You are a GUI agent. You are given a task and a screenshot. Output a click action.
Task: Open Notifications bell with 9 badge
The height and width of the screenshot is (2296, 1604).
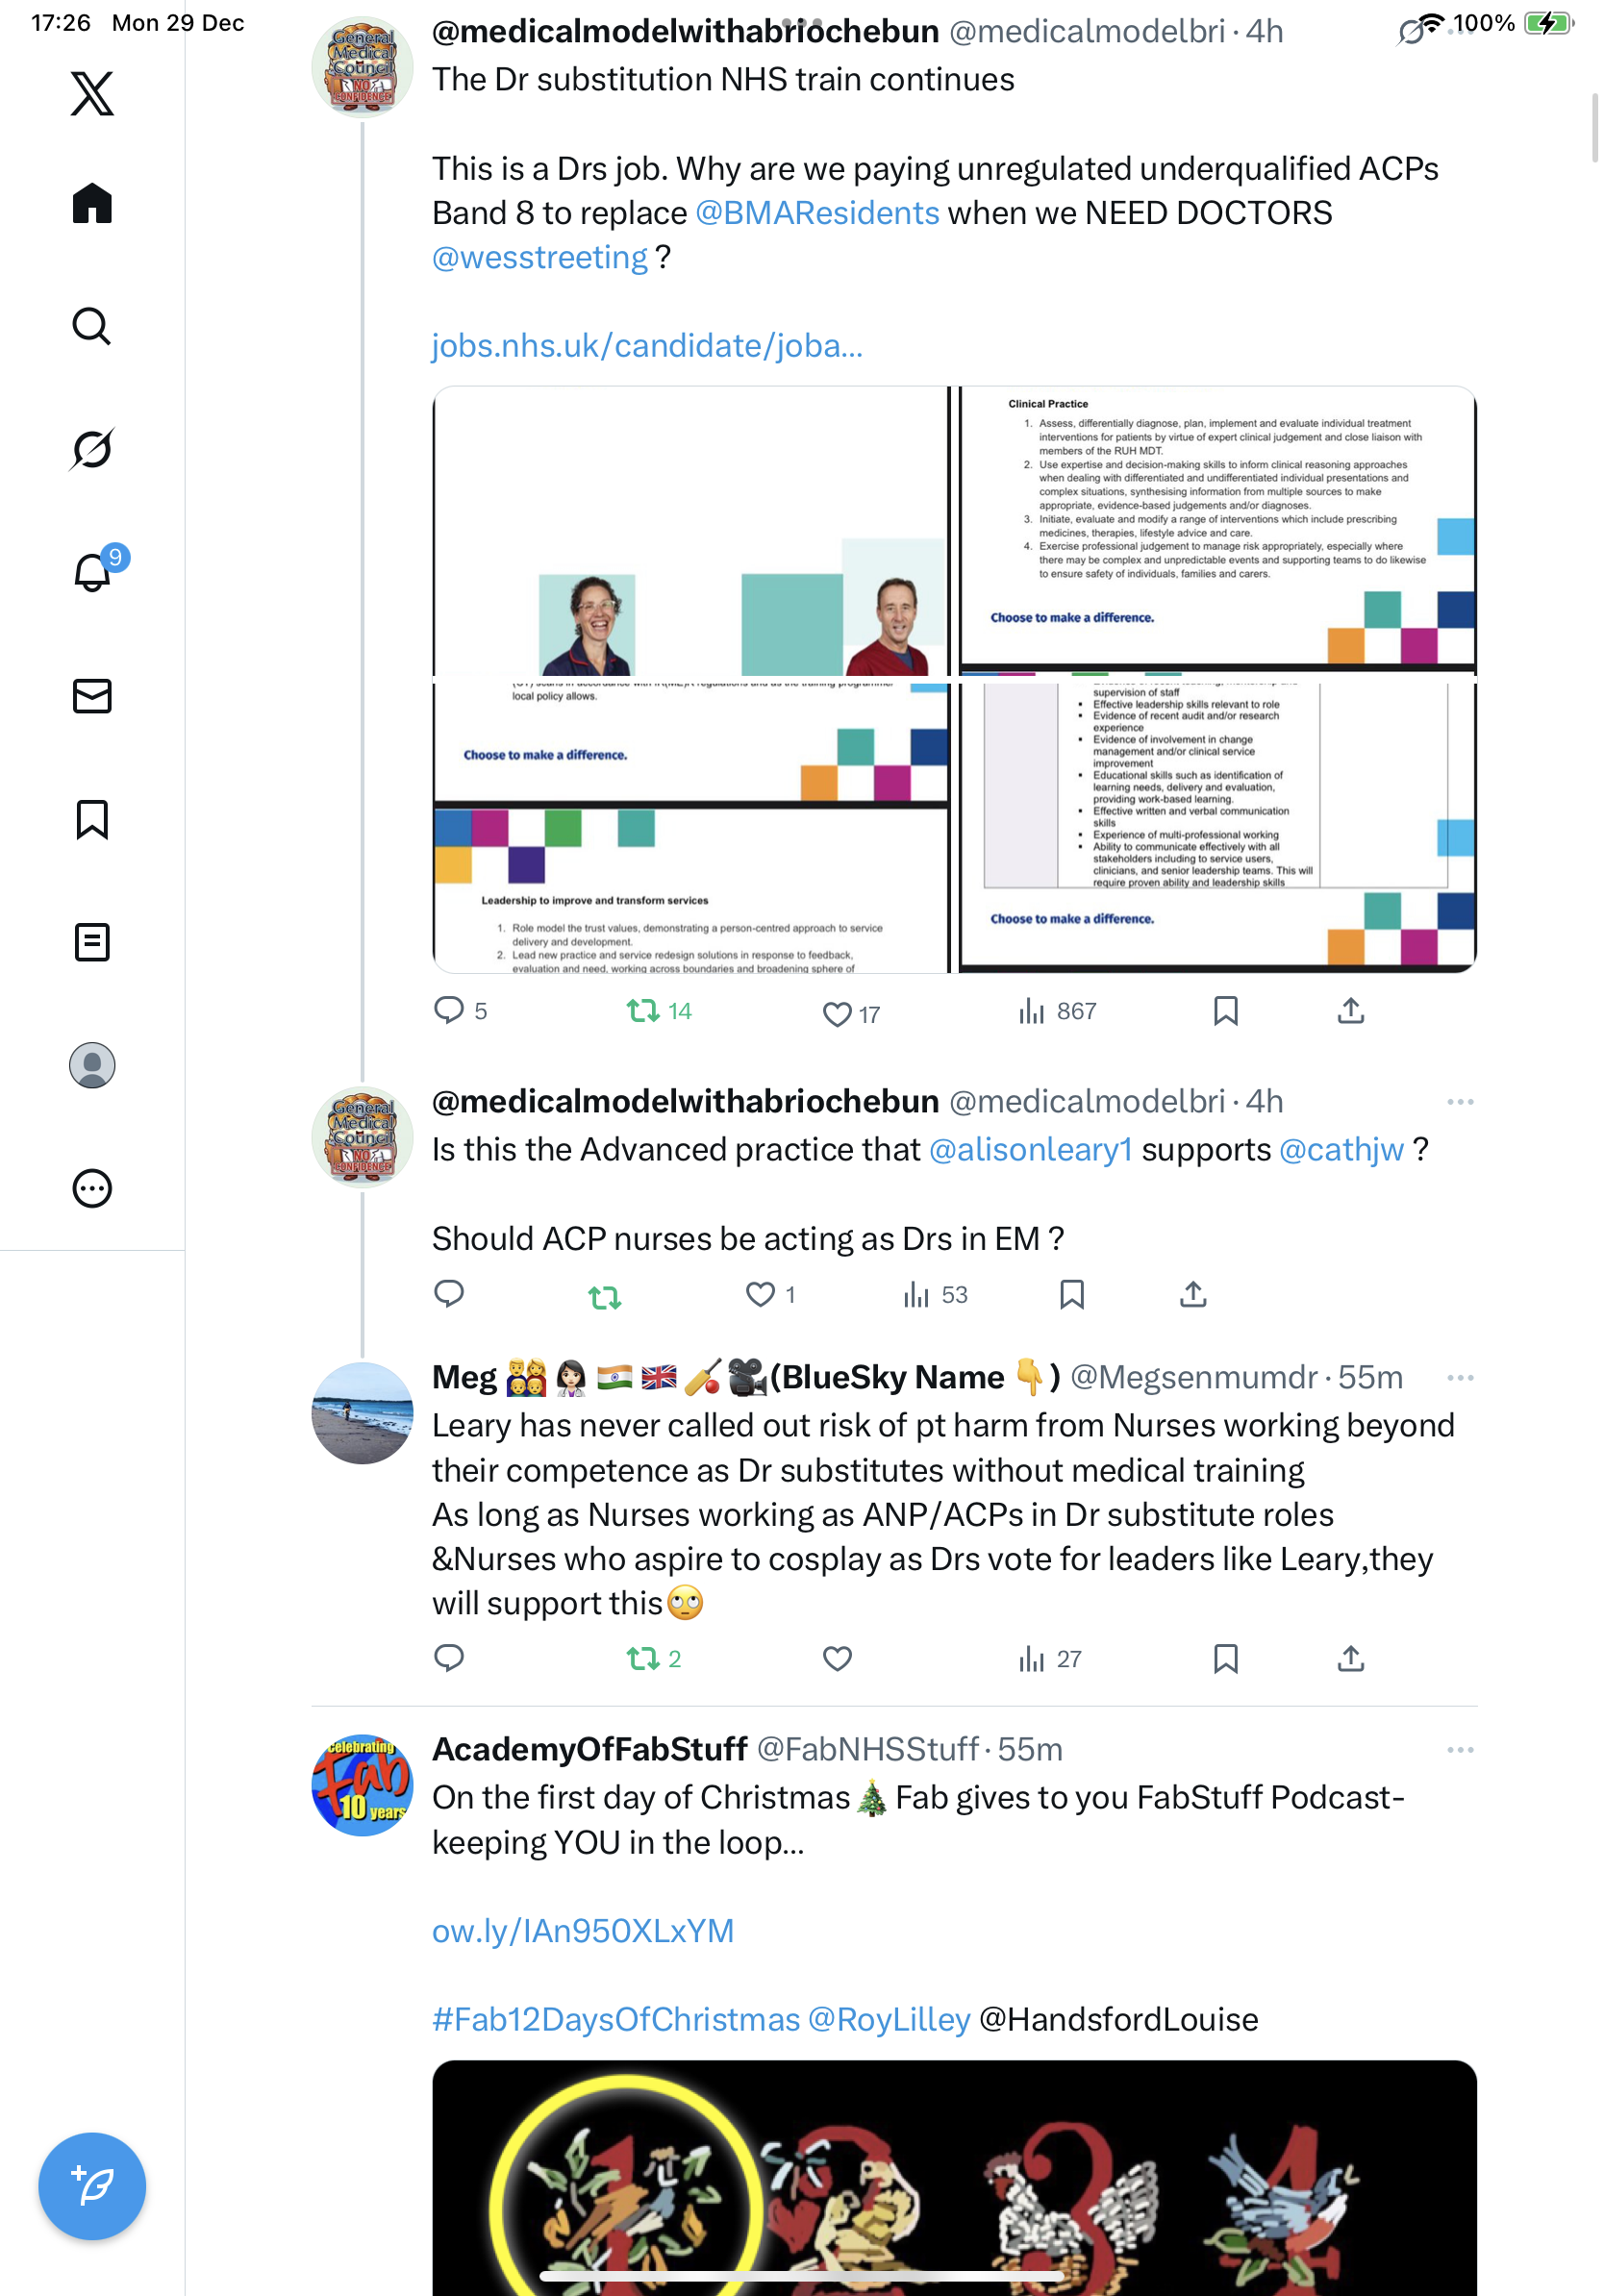[94, 571]
